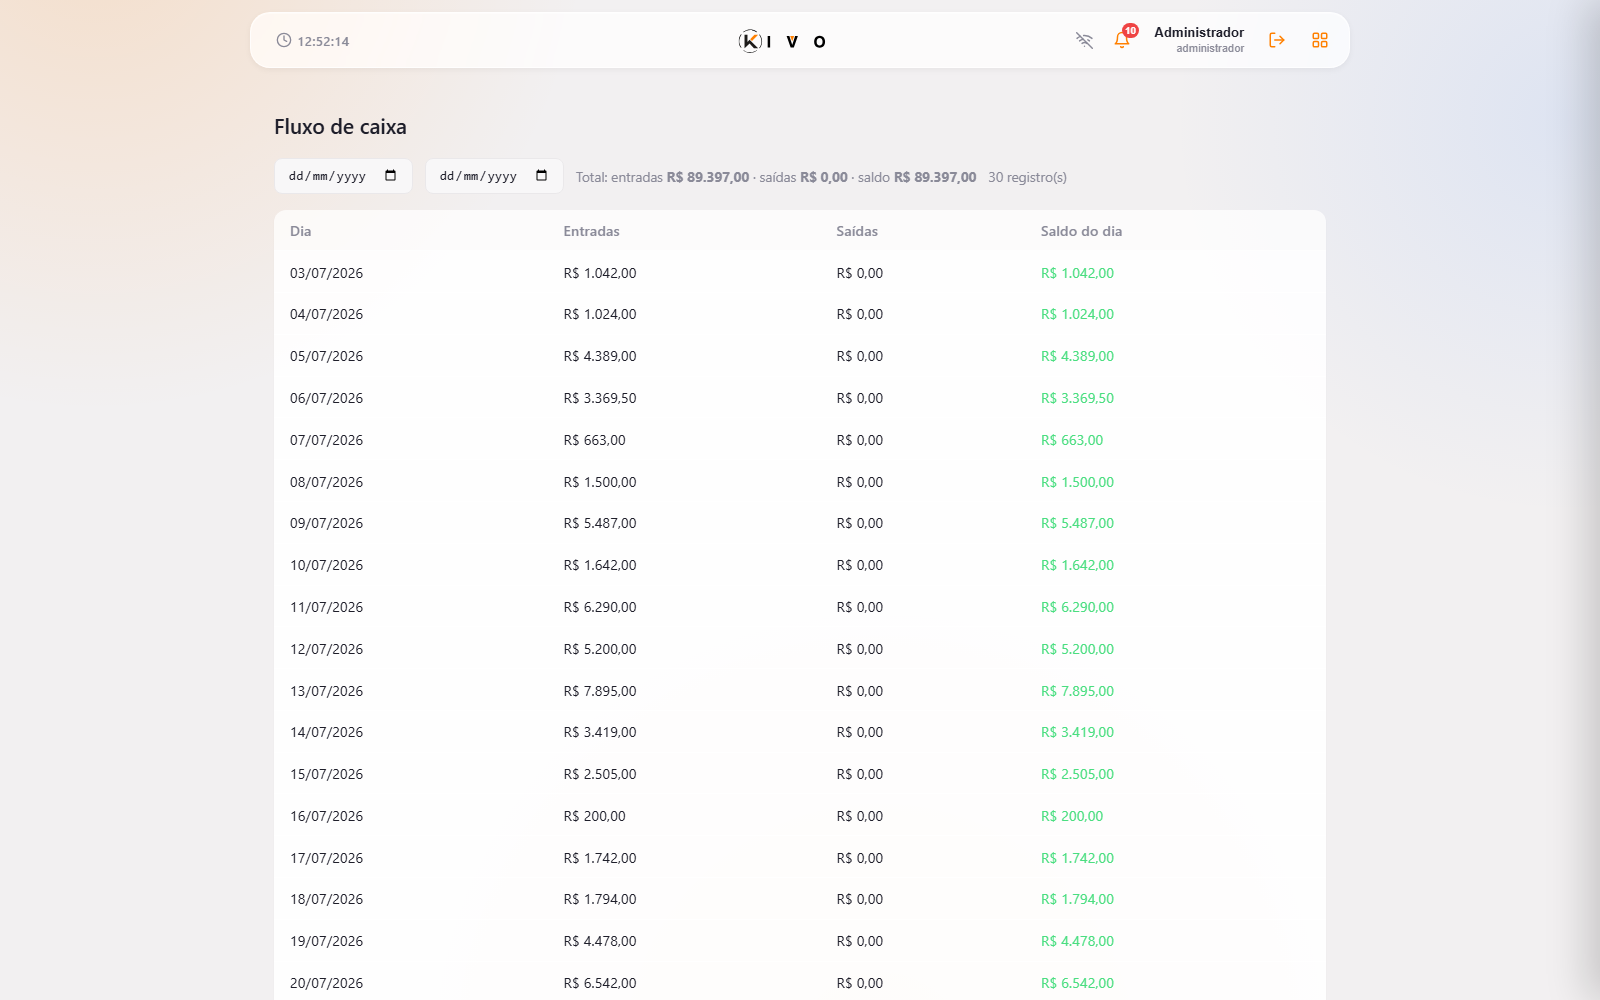Click the red notification count badge
Screen dimensions: 1600x1000
(x=1130, y=30)
